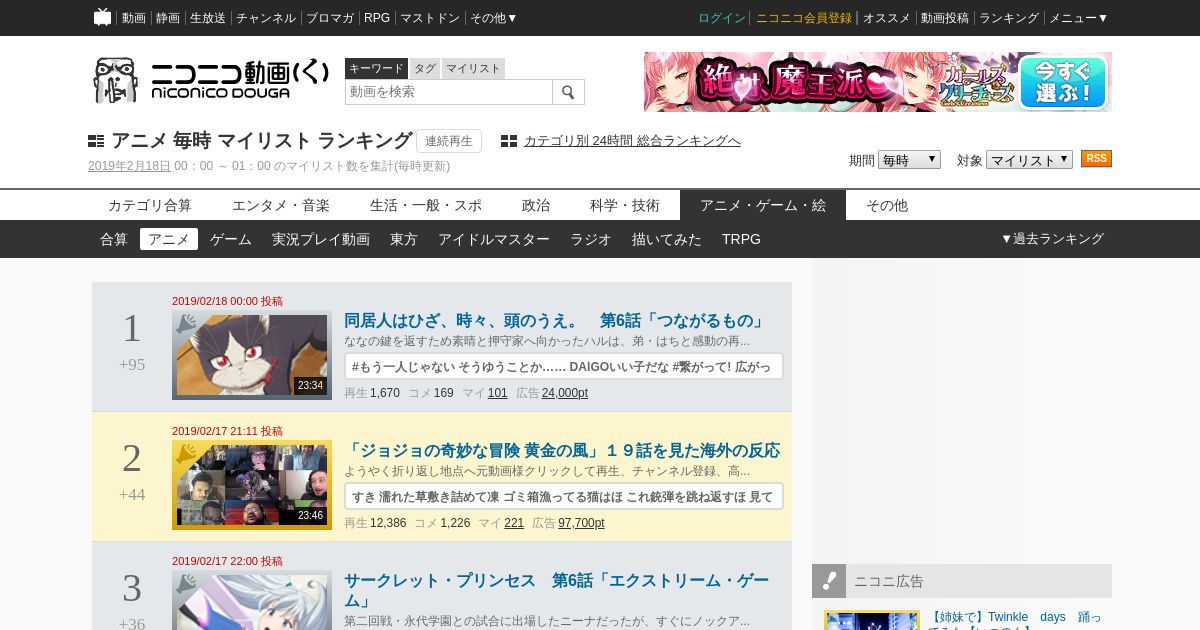The image size is (1200, 630).
Task: Open the カテゴリ合算 category tab
Action: tap(150, 205)
